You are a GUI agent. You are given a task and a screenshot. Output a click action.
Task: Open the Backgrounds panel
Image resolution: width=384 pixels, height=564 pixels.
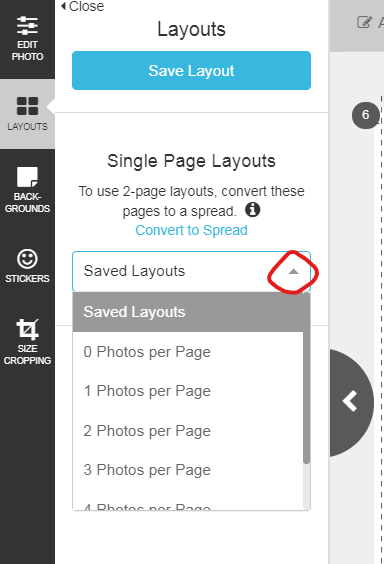(27, 190)
